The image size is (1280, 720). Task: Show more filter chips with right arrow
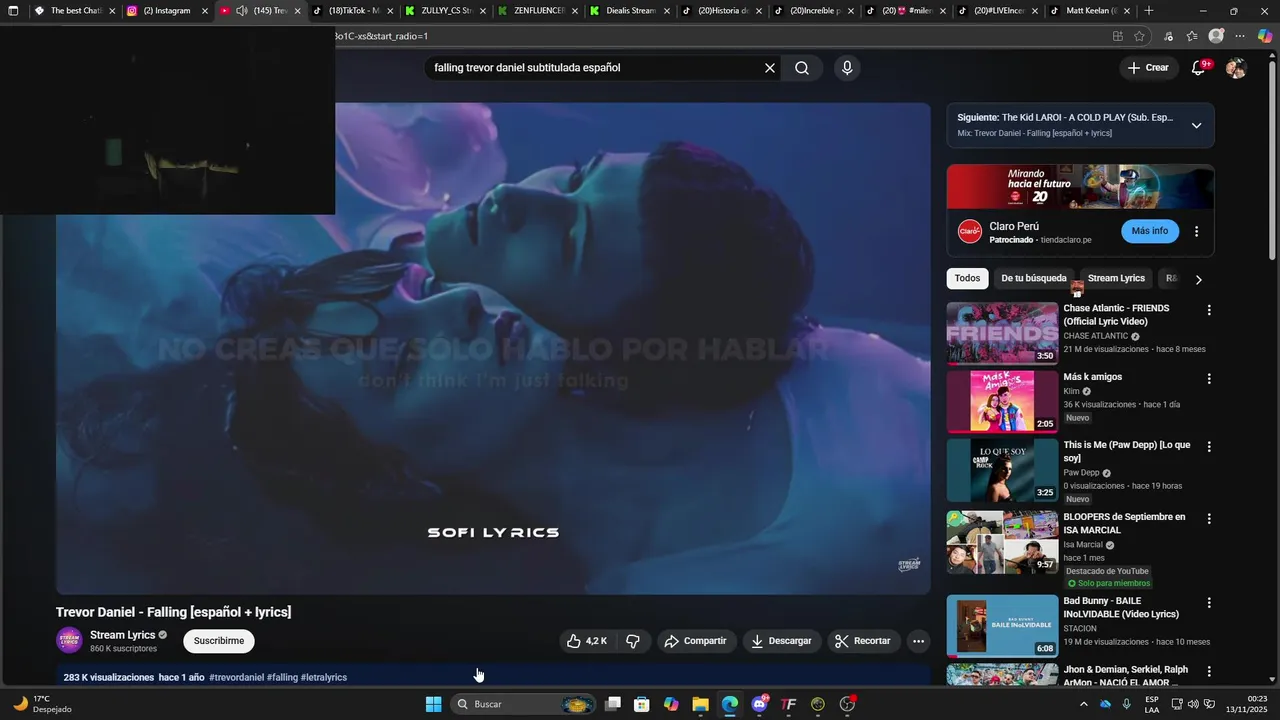1198,279
